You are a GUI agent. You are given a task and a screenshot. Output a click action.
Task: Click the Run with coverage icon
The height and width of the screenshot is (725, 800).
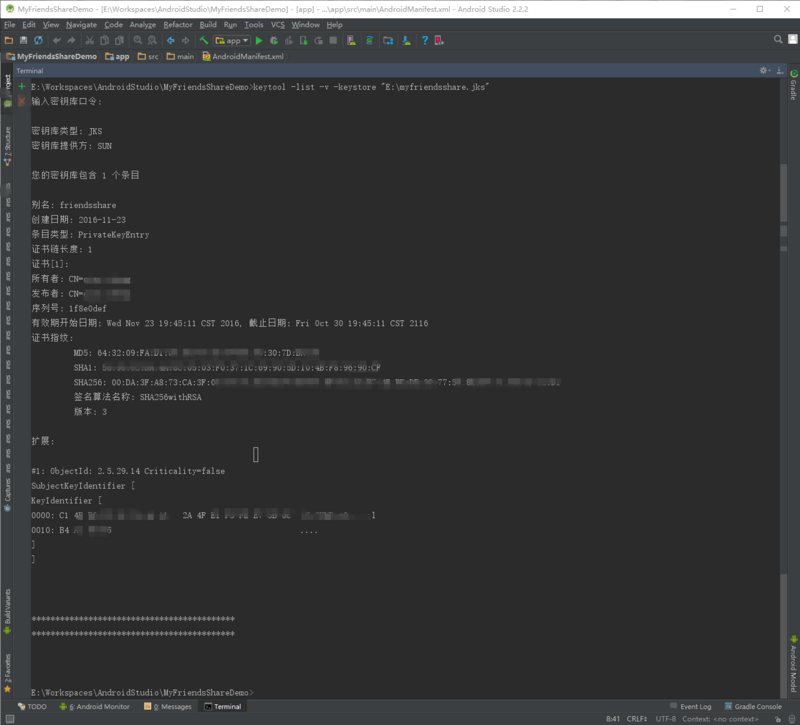pos(289,40)
